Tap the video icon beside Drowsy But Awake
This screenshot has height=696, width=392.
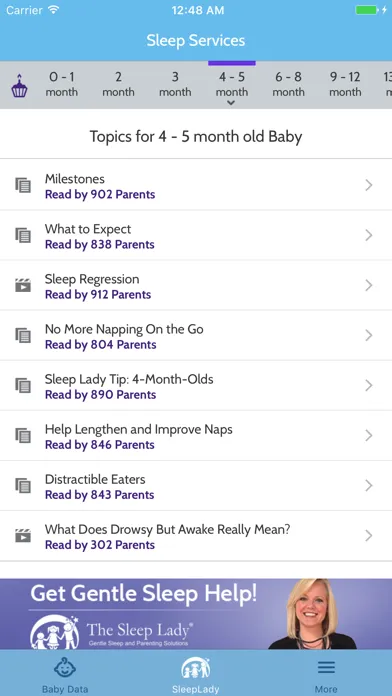click(23, 536)
